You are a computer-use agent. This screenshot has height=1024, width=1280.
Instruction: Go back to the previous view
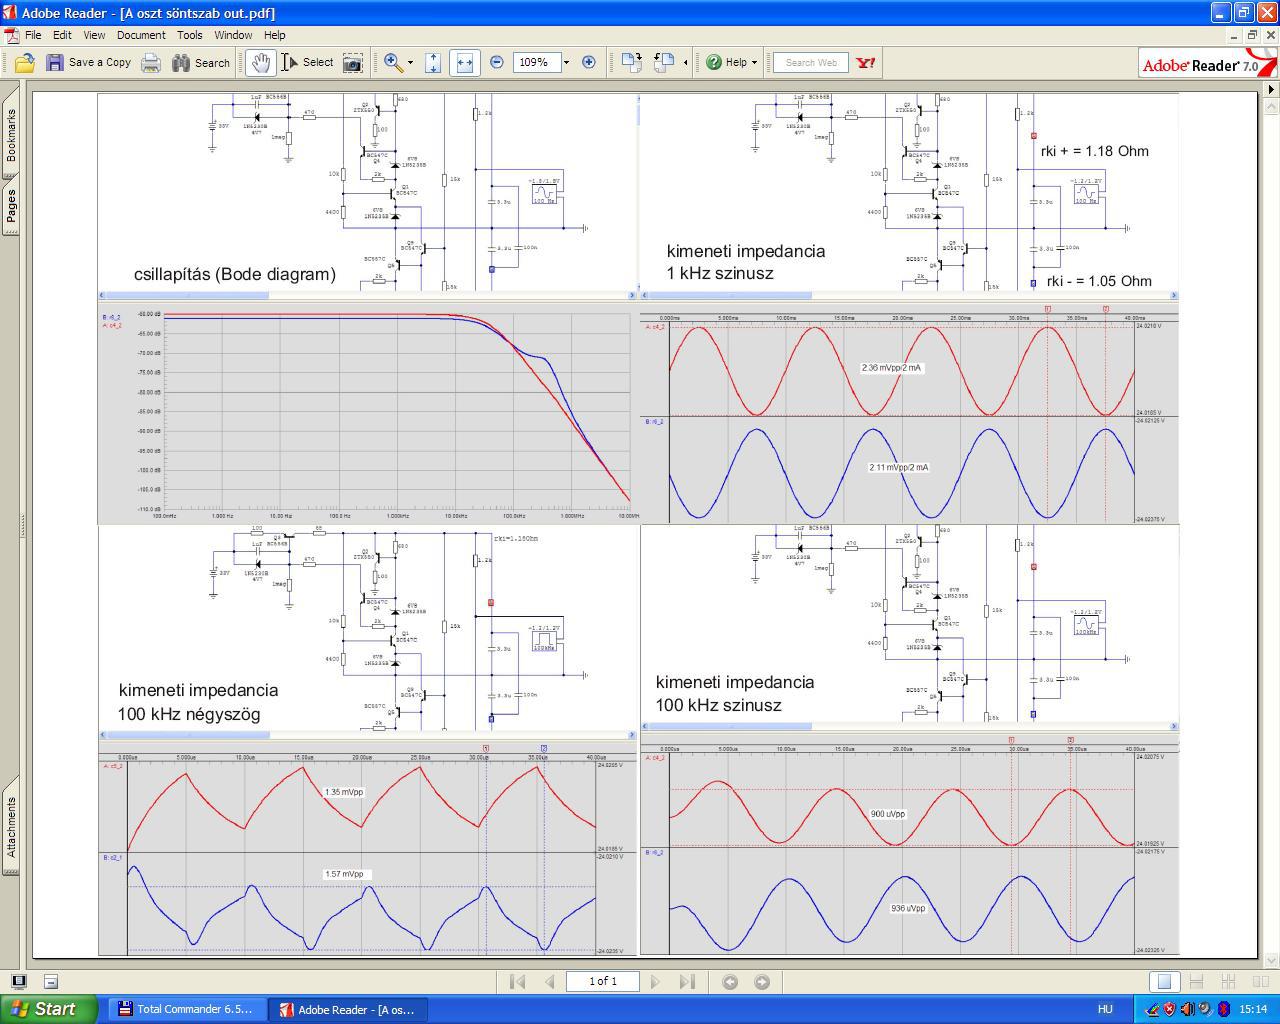coord(730,982)
